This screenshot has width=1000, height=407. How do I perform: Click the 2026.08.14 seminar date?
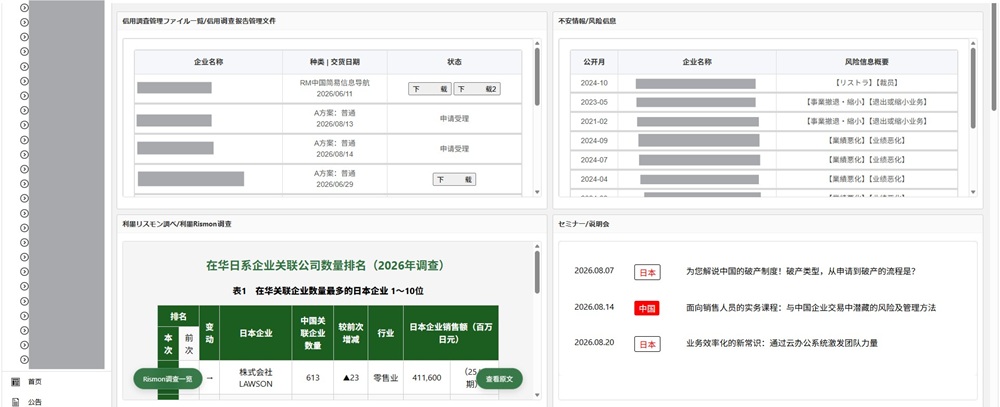pos(594,307)
